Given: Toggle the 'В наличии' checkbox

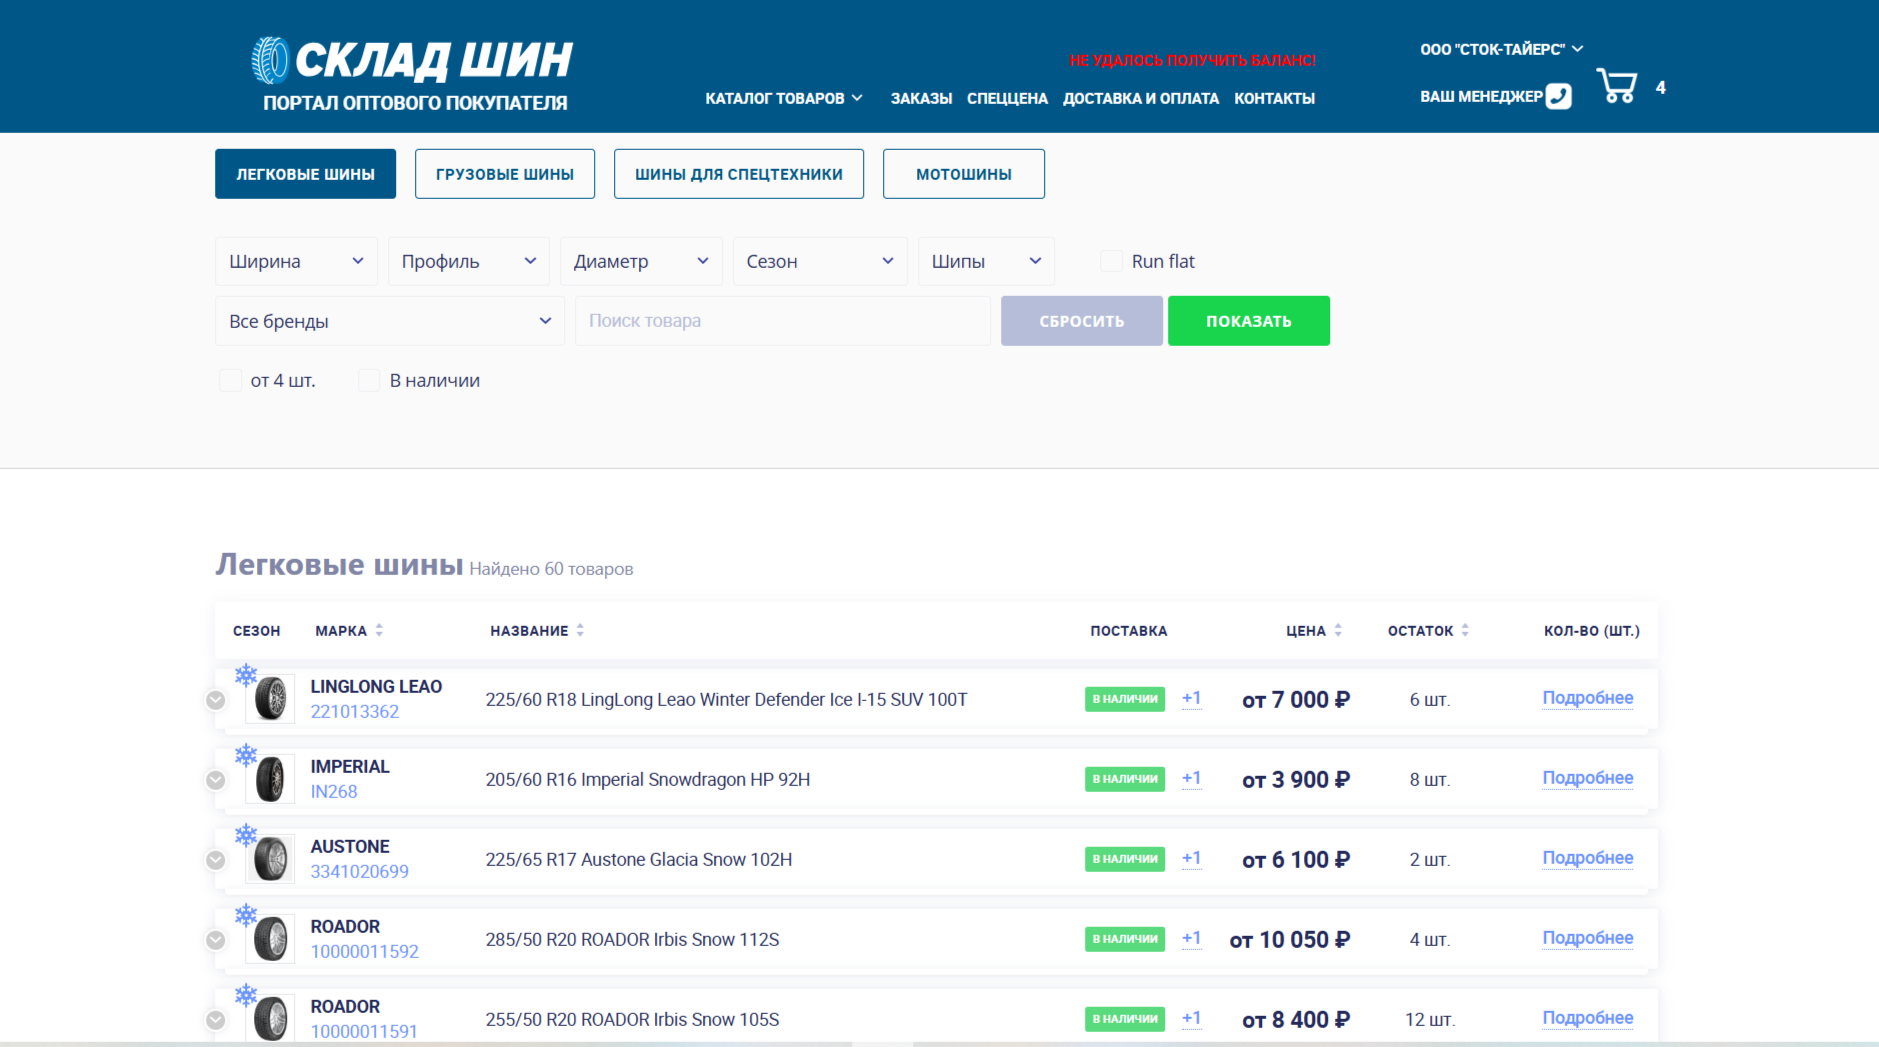Looking at the screenshot, I should (369, 381).
